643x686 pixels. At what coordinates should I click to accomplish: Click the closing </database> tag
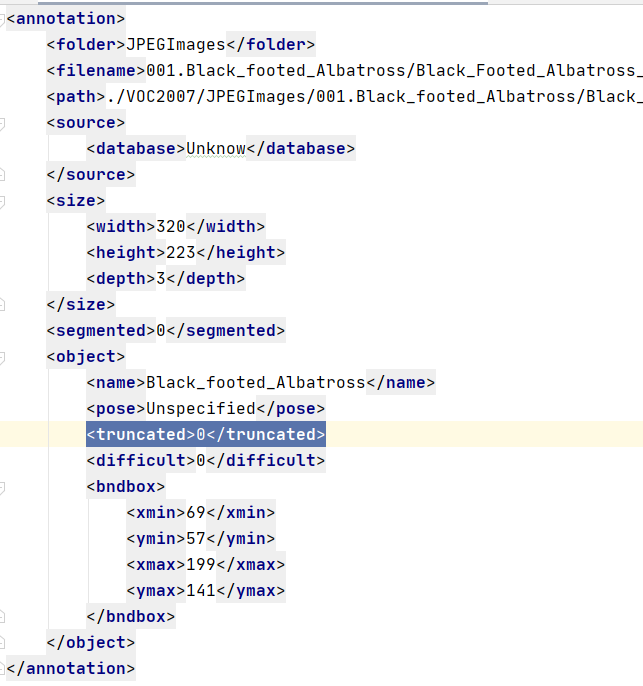[x=301, y=149]
